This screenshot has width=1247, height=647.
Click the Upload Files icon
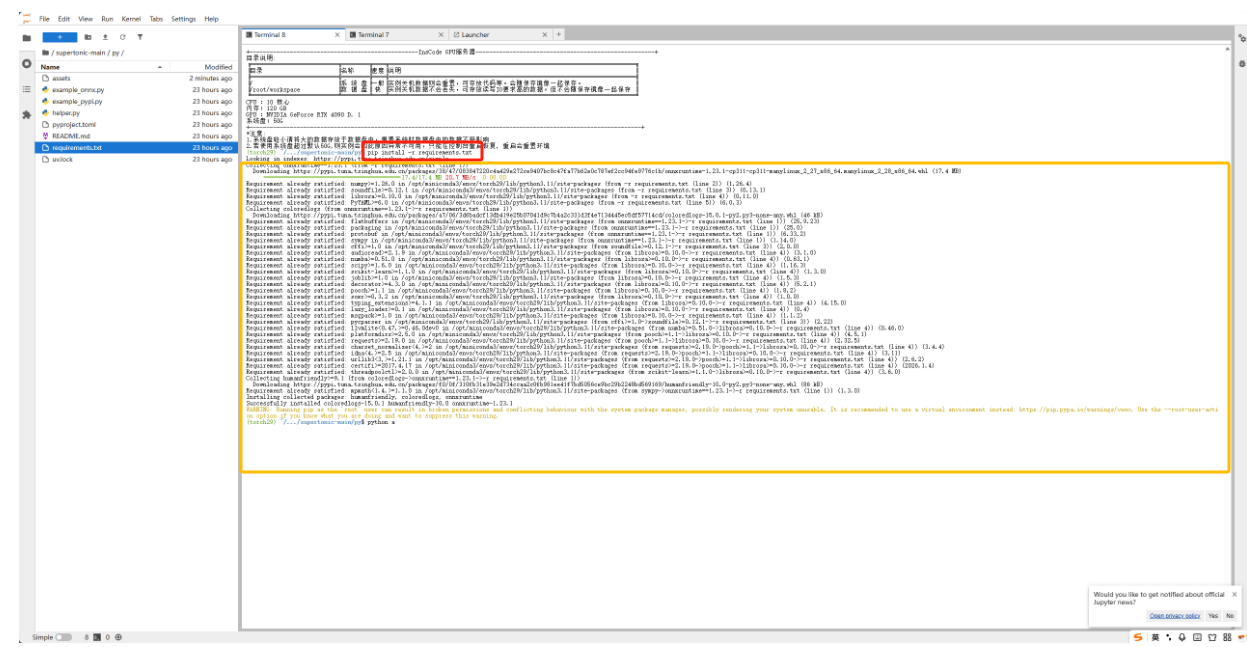point(105,37)
